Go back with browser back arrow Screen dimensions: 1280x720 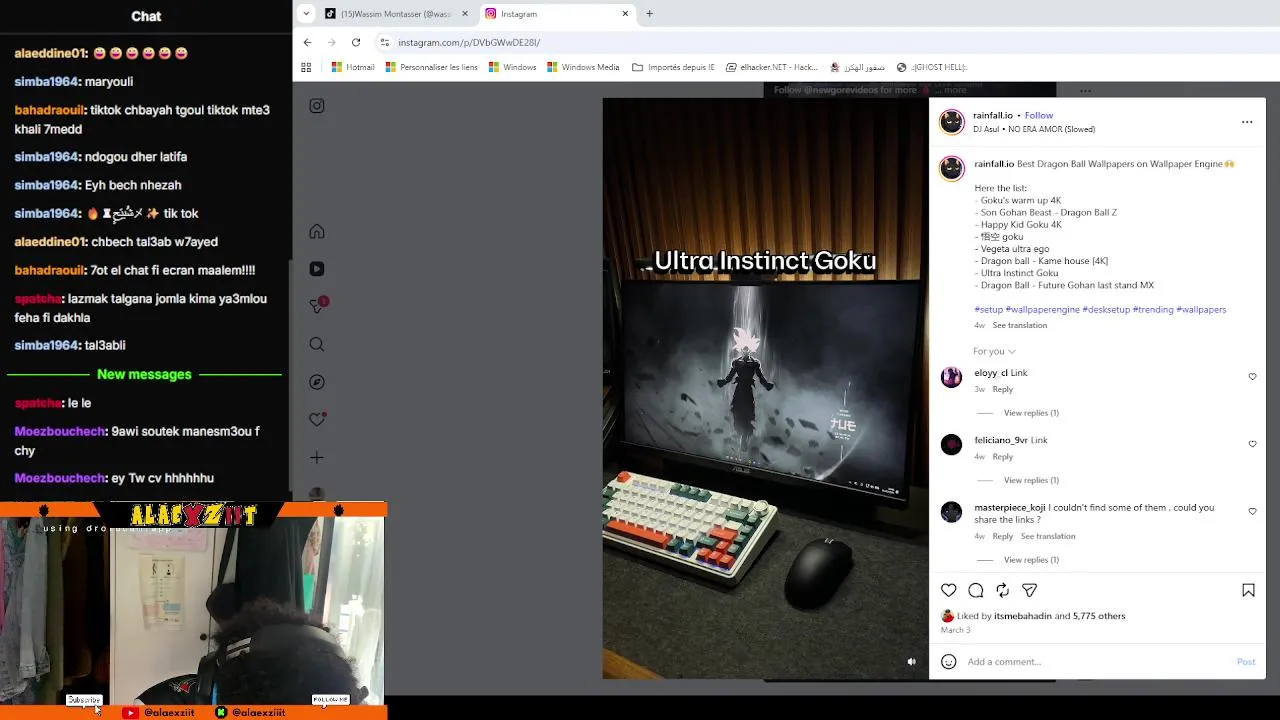pos(307,42)
